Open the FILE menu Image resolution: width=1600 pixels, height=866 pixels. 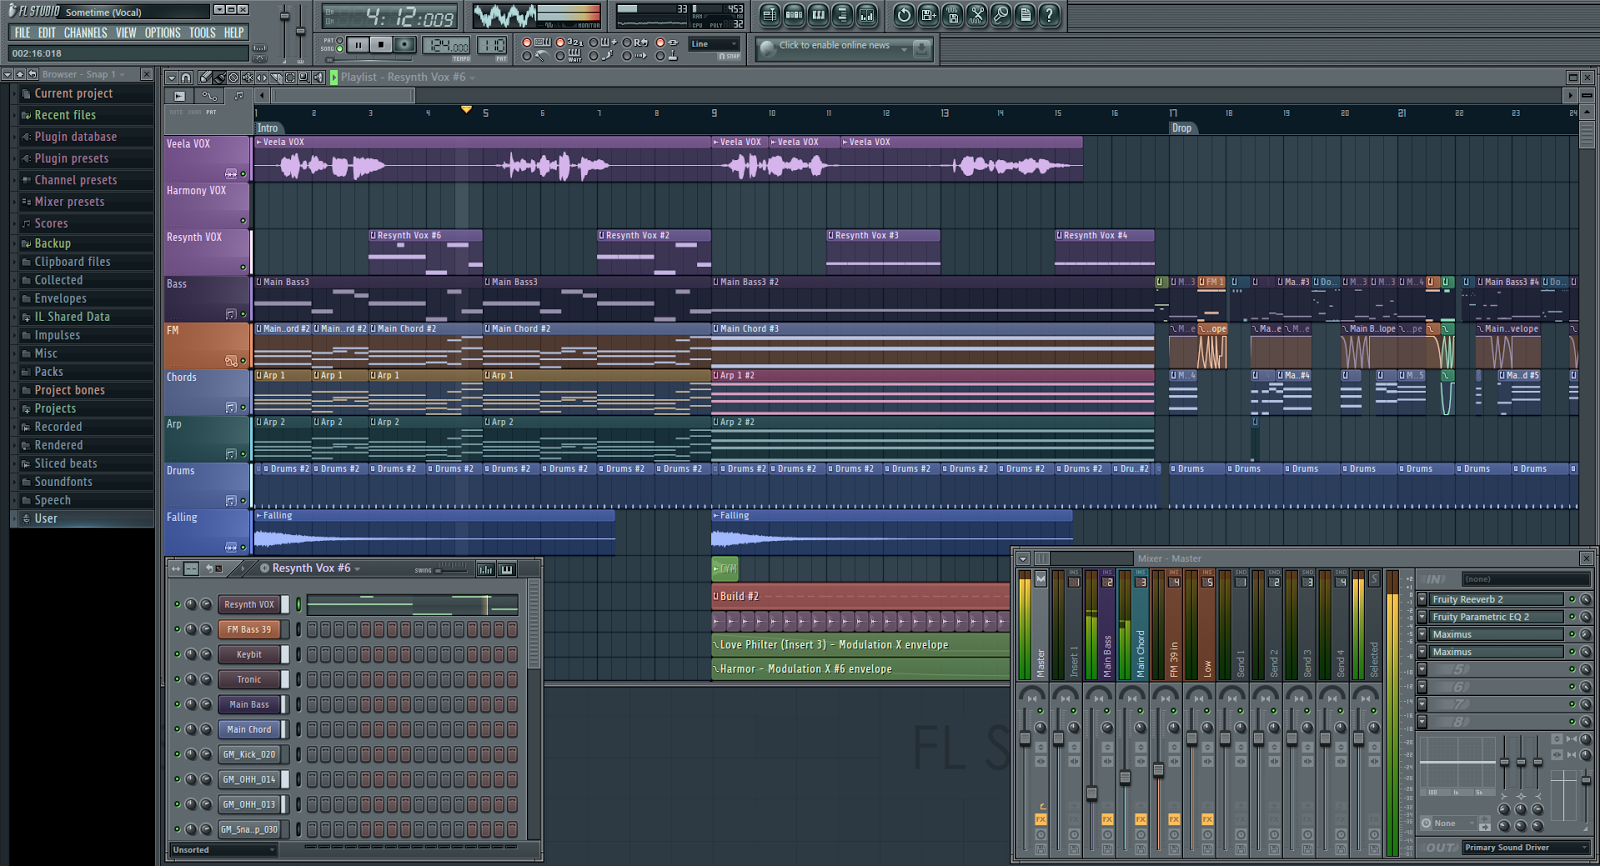[22, 33]
